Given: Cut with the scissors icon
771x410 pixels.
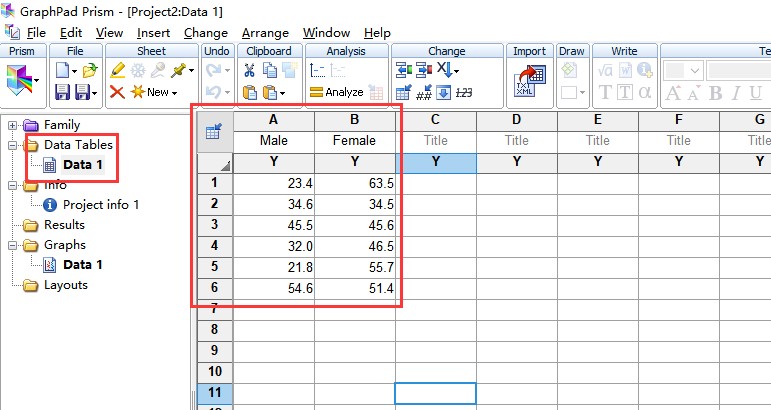Looking at the screenshot, I should (249, 70).
